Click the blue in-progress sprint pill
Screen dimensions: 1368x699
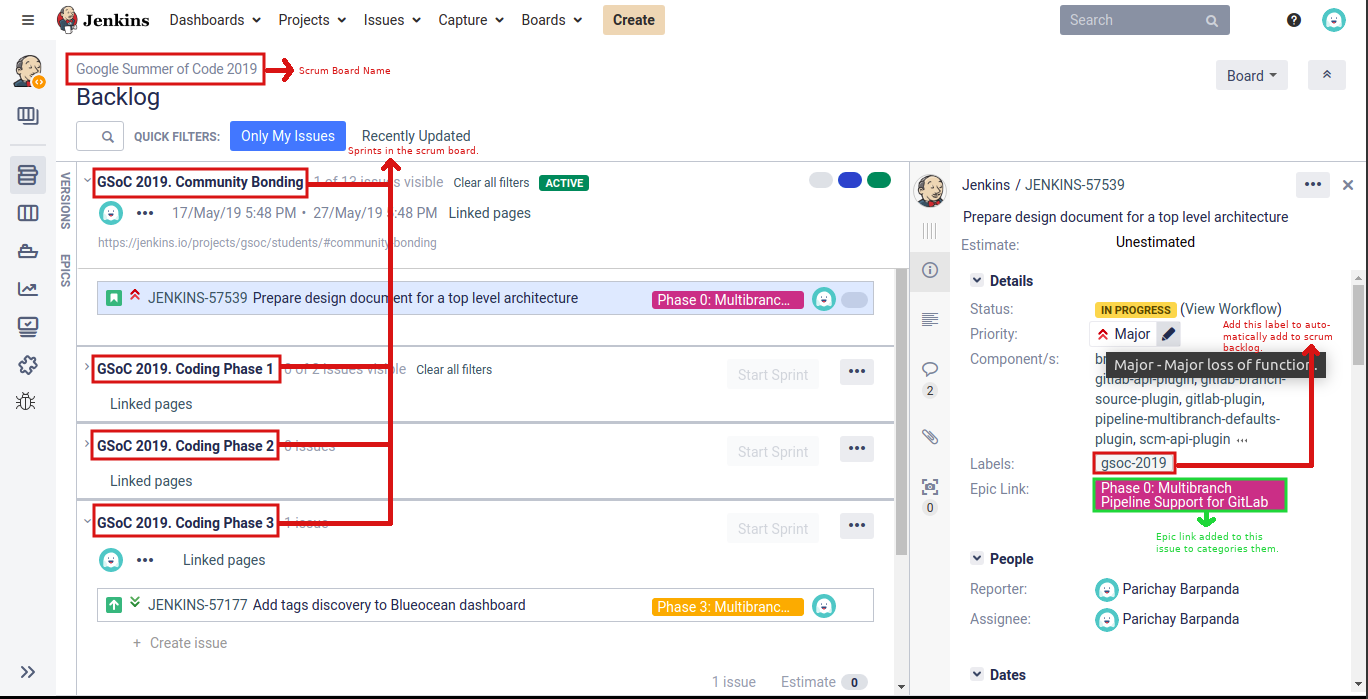pos(850,181)
